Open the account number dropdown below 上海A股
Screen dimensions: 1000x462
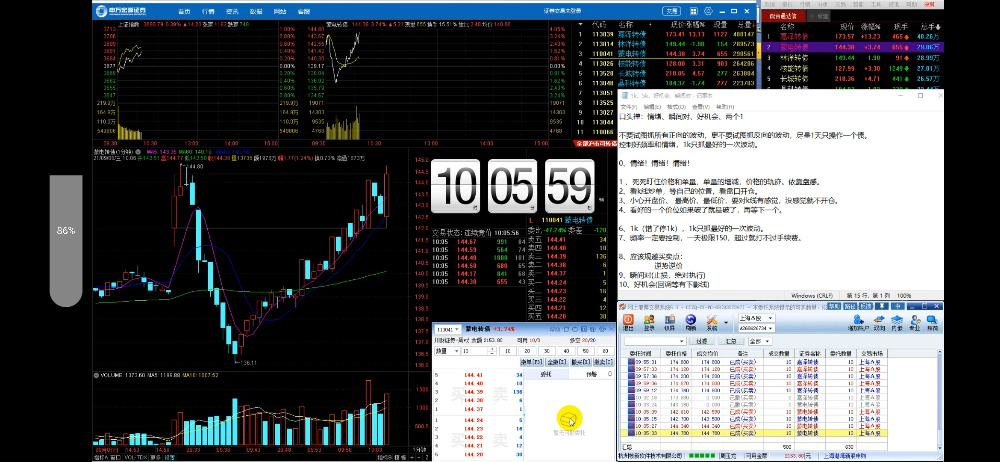click(756, 328)
